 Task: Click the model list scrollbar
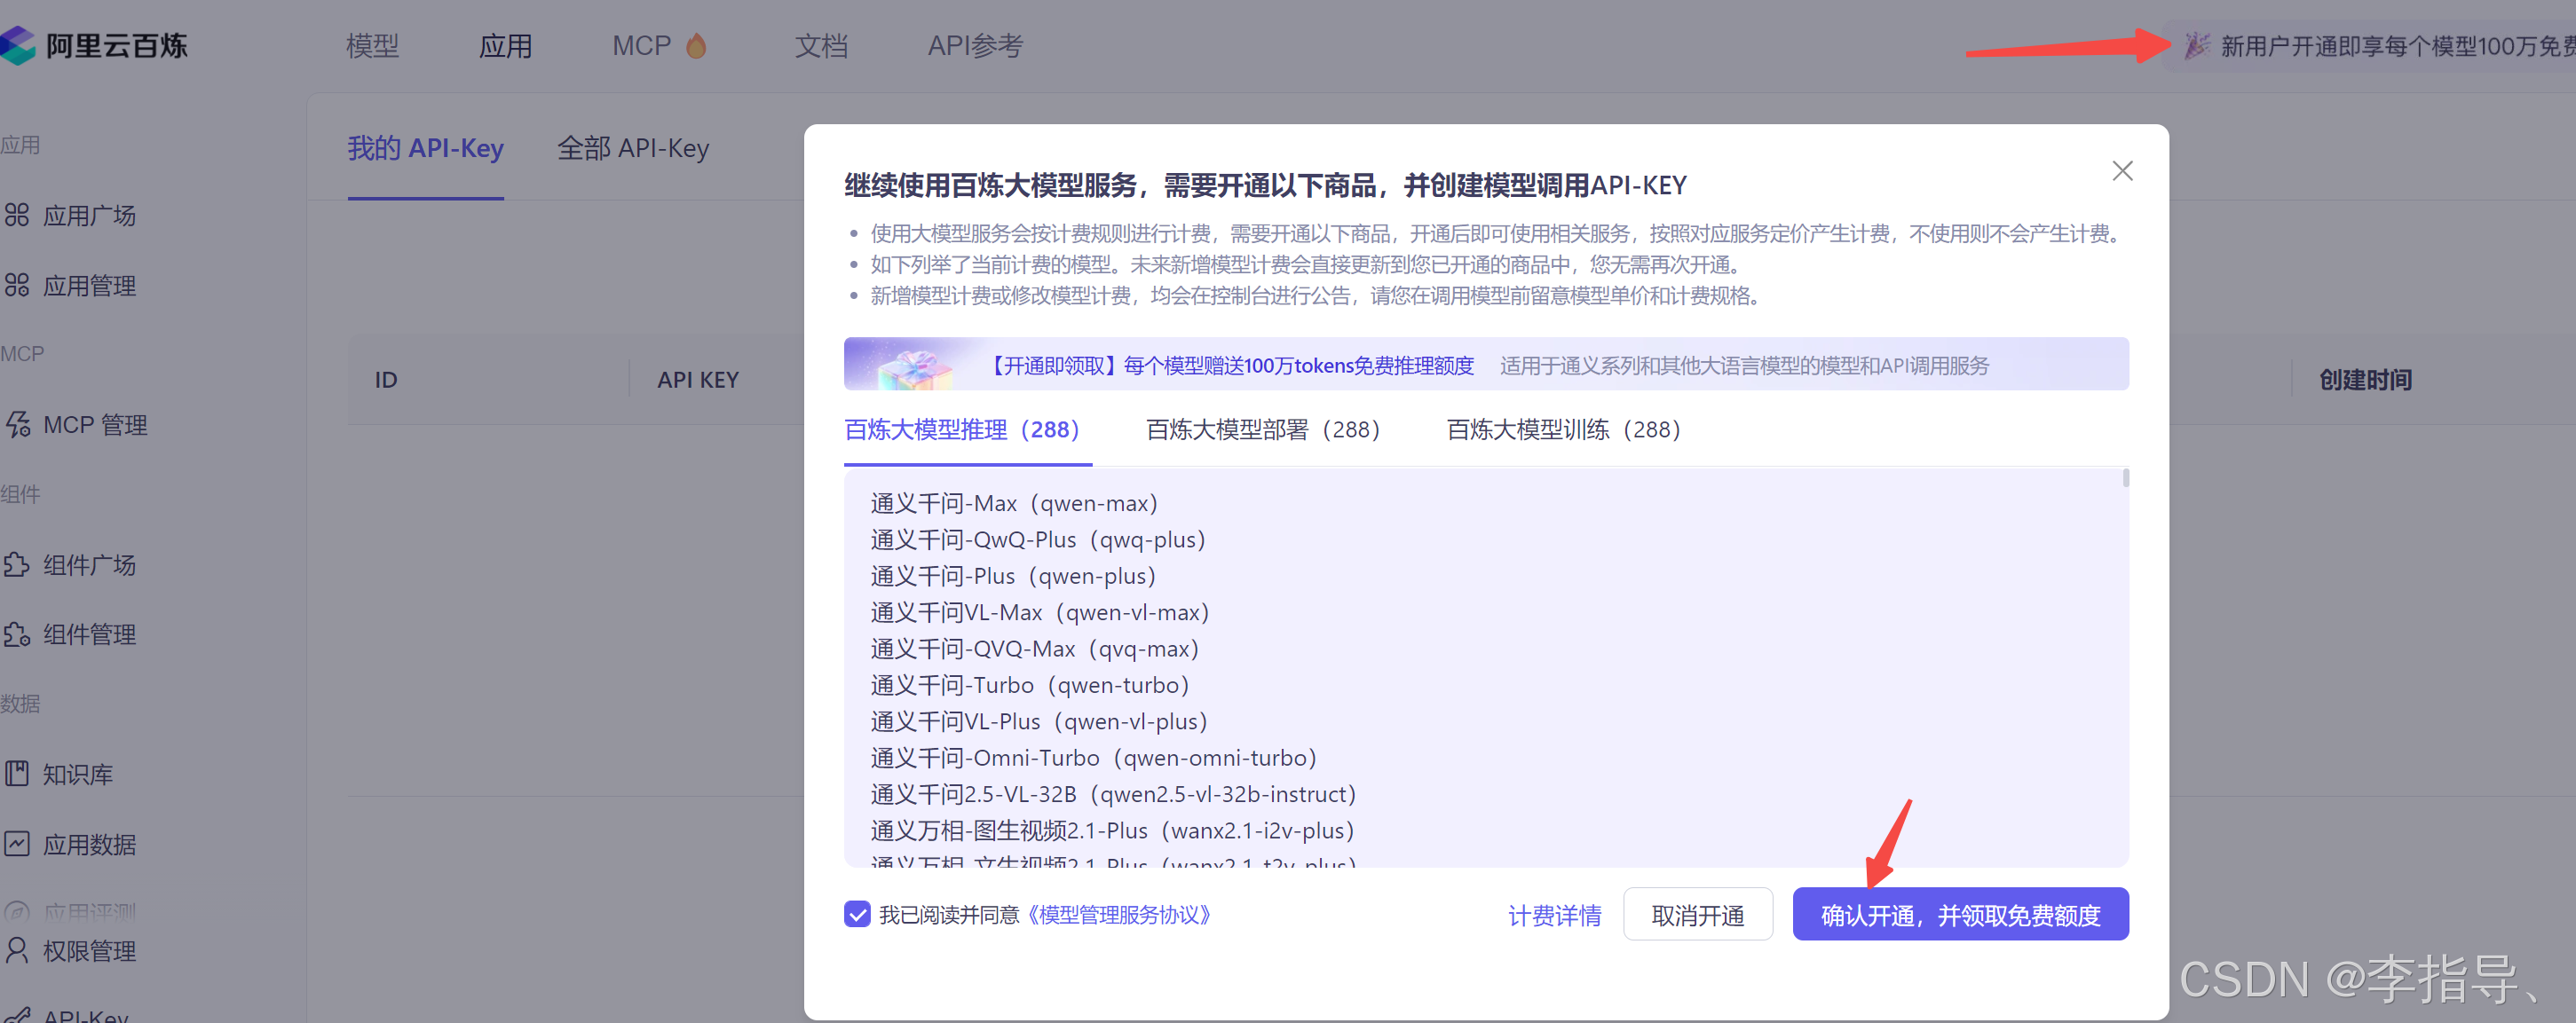(2125, 478)
